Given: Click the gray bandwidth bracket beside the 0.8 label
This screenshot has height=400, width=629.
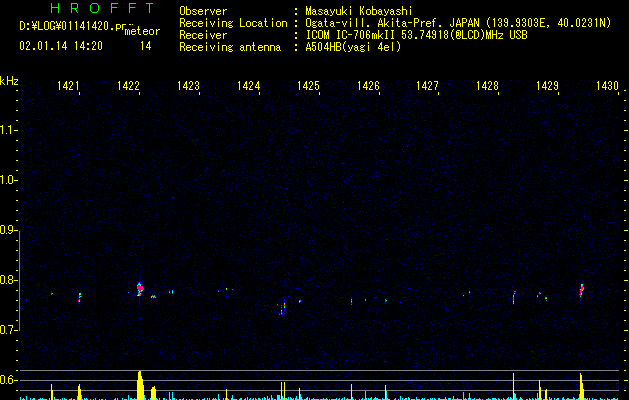Looking at the screenshot, I should (x=20, y=281).
